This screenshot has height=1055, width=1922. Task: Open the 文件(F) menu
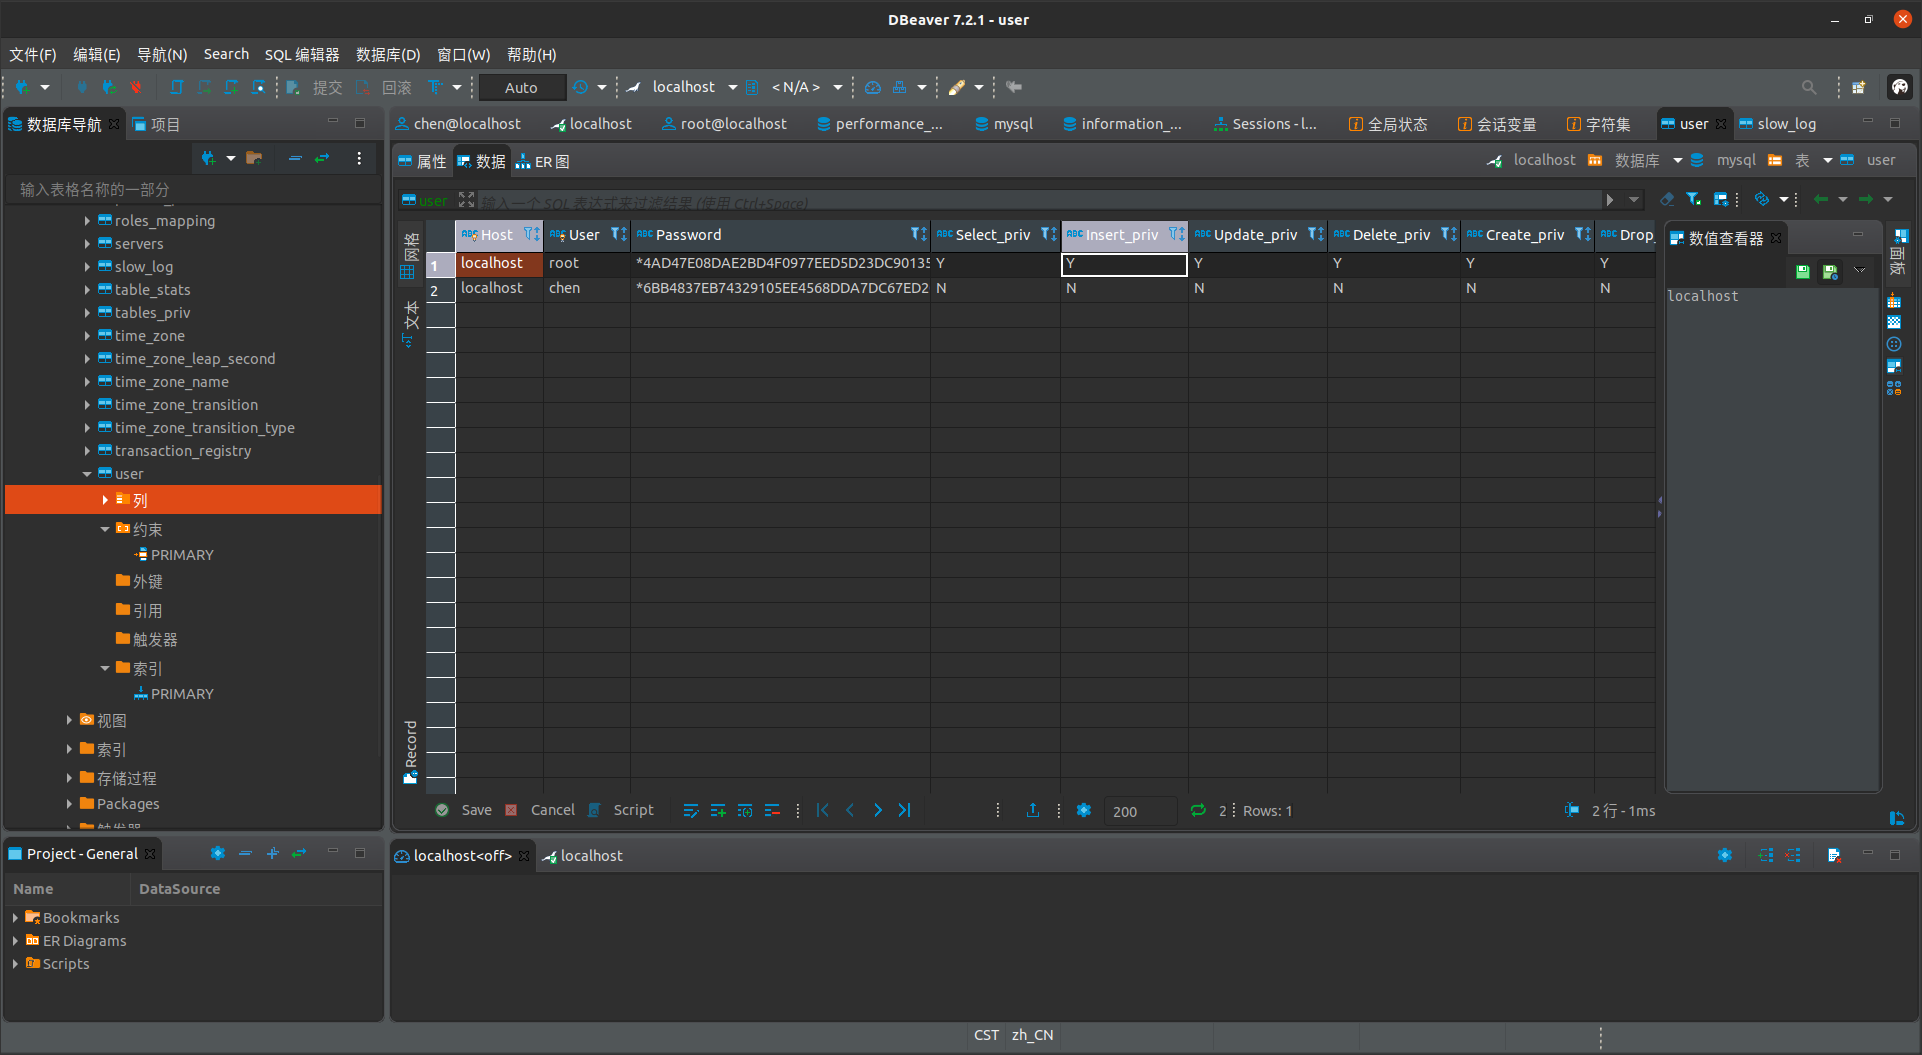[x=33, y=54]
